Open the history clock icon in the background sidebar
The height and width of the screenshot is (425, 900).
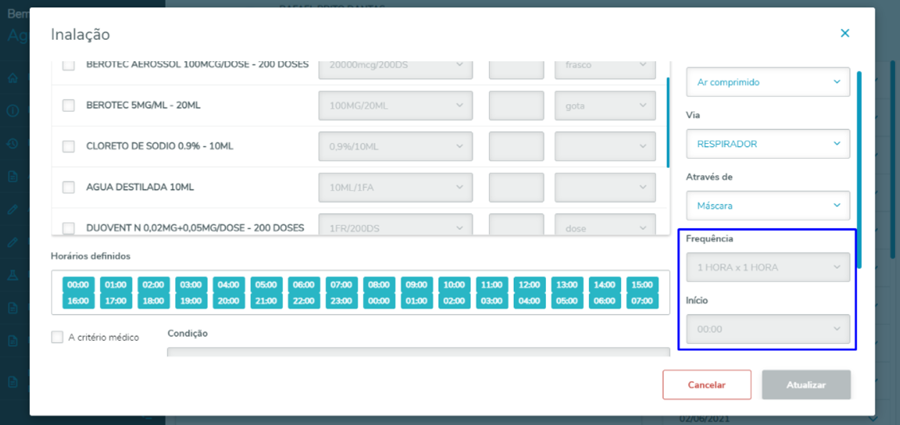pyautogui.click(x=13, y=144)
